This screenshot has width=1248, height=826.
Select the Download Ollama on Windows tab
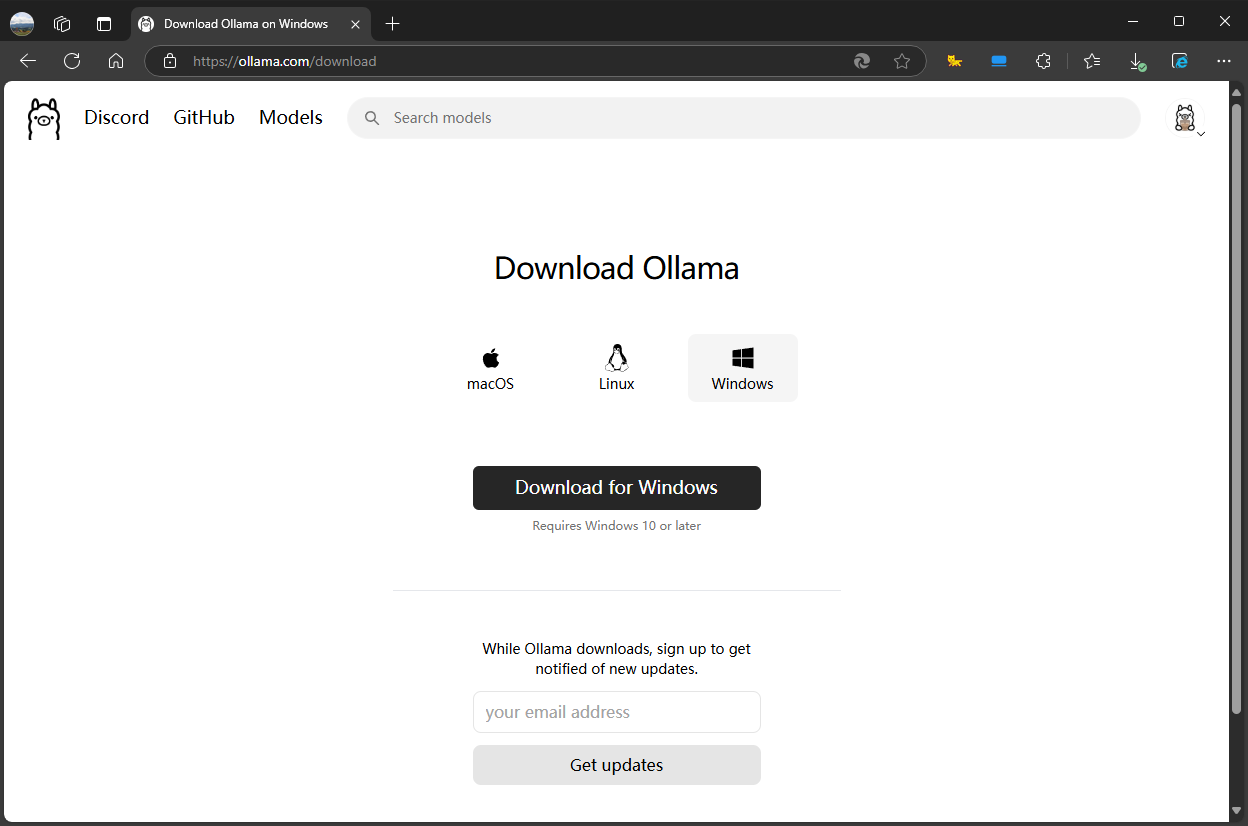point(249,23)
